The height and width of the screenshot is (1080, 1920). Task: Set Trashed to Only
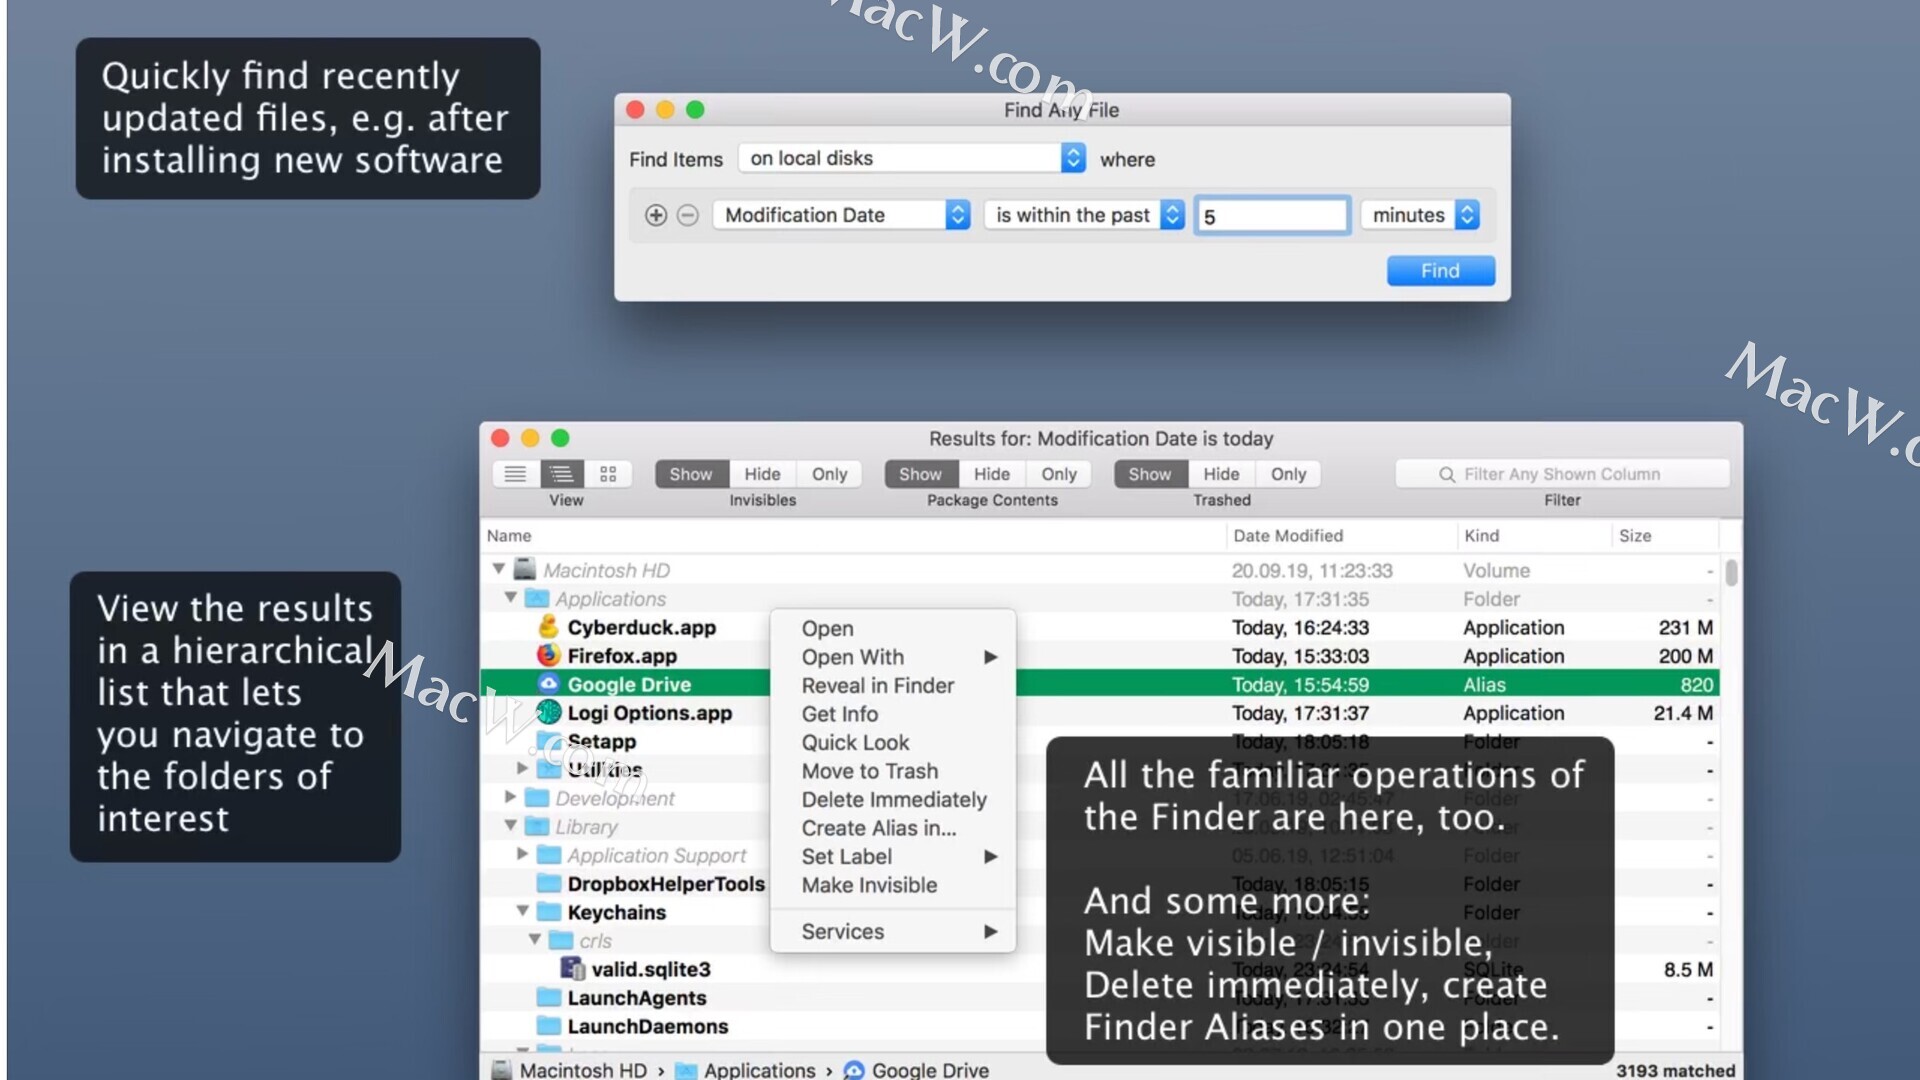pos(1288,474)
